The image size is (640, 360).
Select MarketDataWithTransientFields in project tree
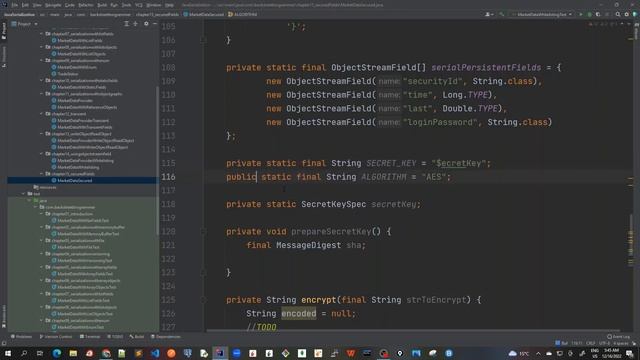click(x=84, y=127)
